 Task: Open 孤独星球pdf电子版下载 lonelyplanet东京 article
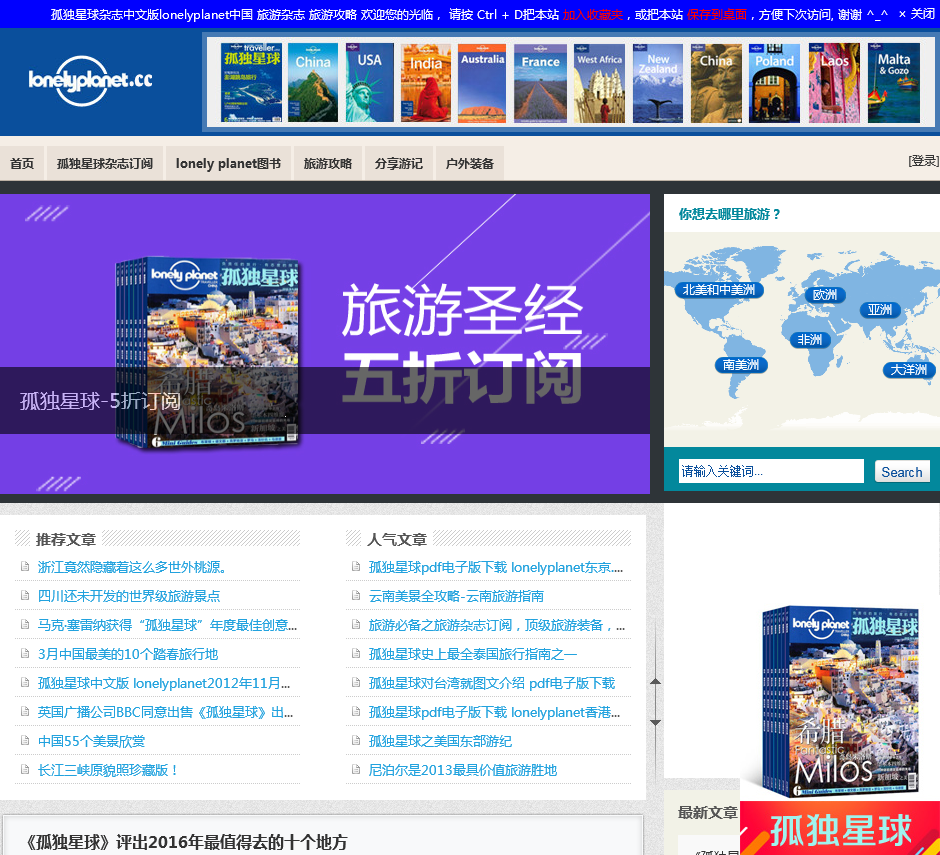click(x=496, y=567)
